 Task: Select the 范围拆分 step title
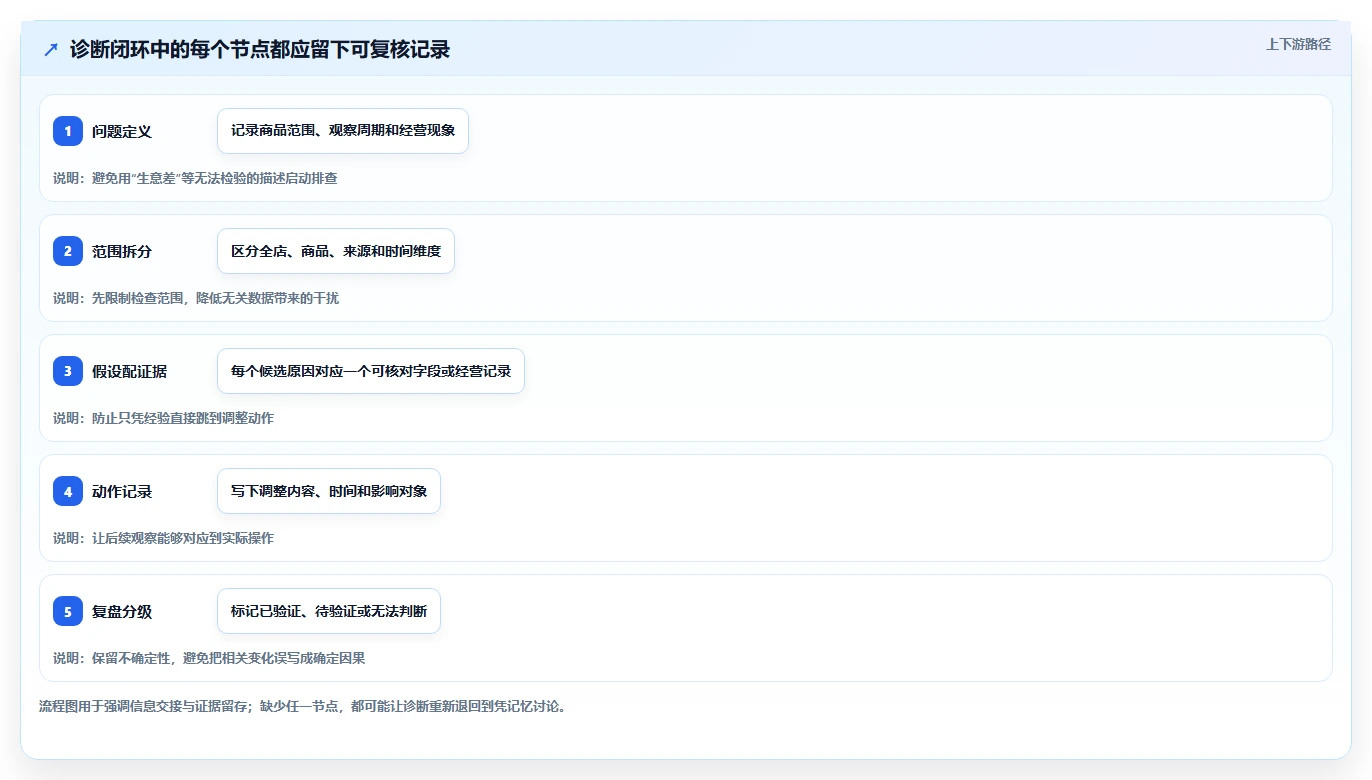pos(122,251)
